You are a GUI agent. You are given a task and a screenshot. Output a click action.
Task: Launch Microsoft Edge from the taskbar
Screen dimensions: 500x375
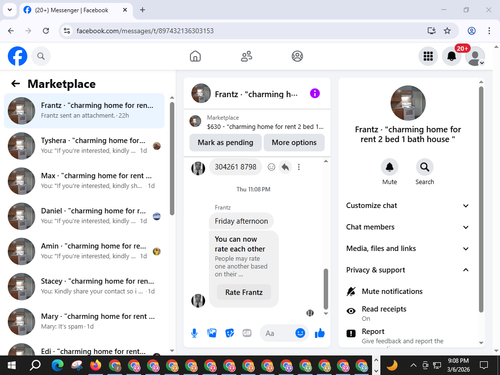[x=58, y=365]
